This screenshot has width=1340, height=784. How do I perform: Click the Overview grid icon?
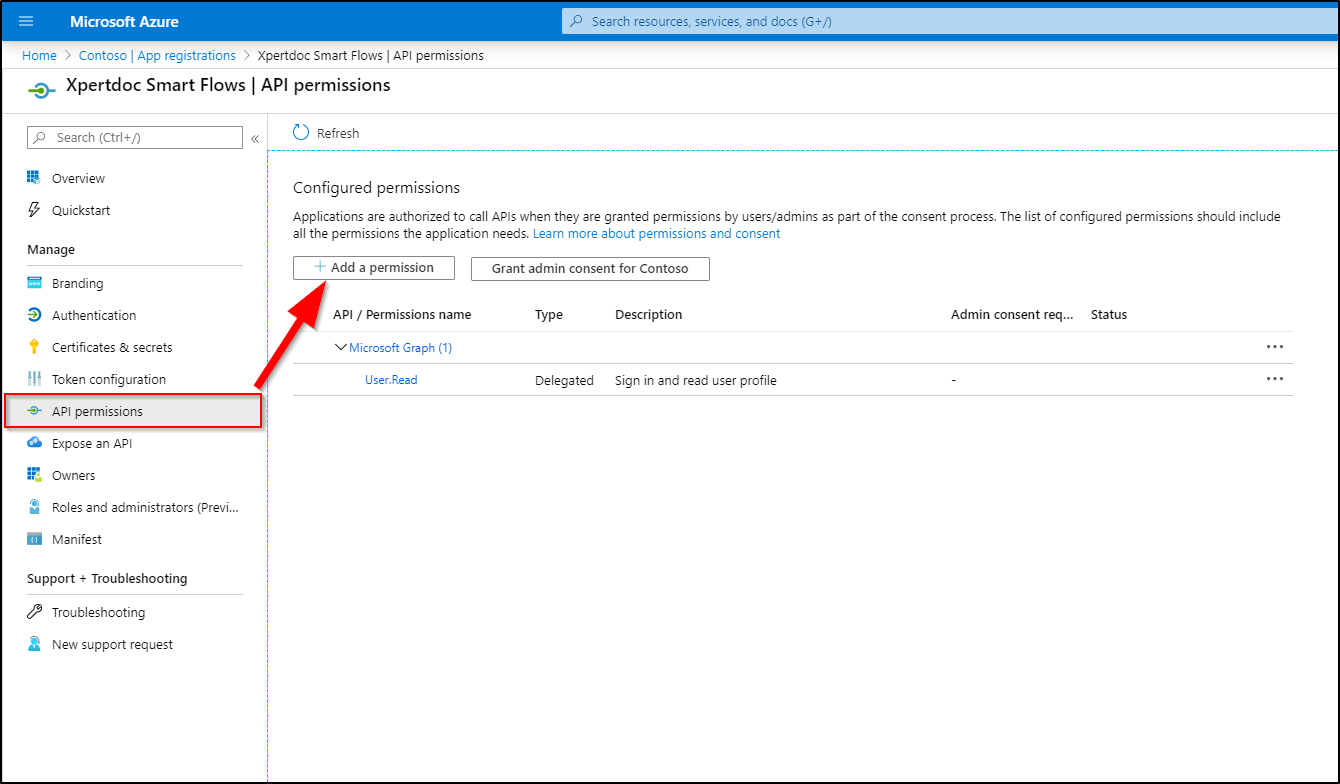pyautogui.click(x=33, y=178)
